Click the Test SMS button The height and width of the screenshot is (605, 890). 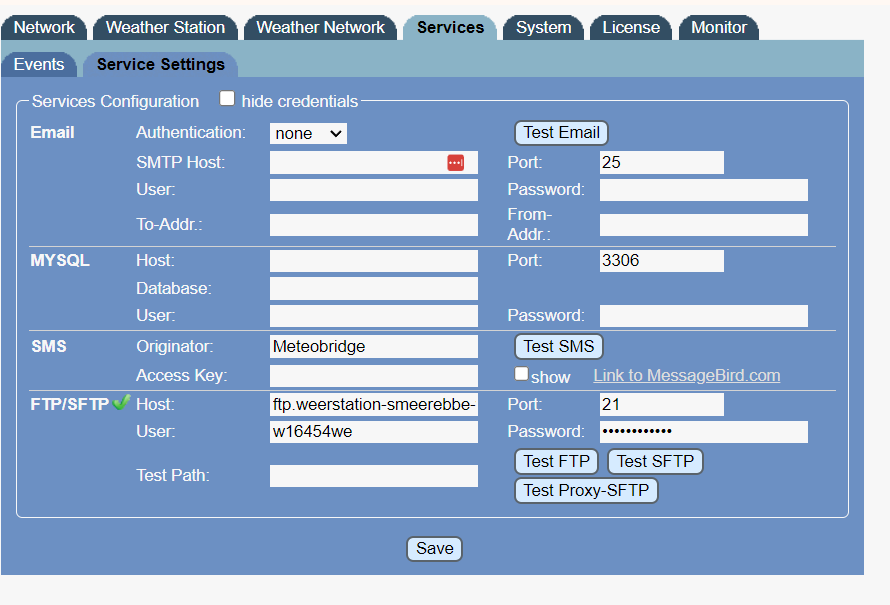click(558, 346)
